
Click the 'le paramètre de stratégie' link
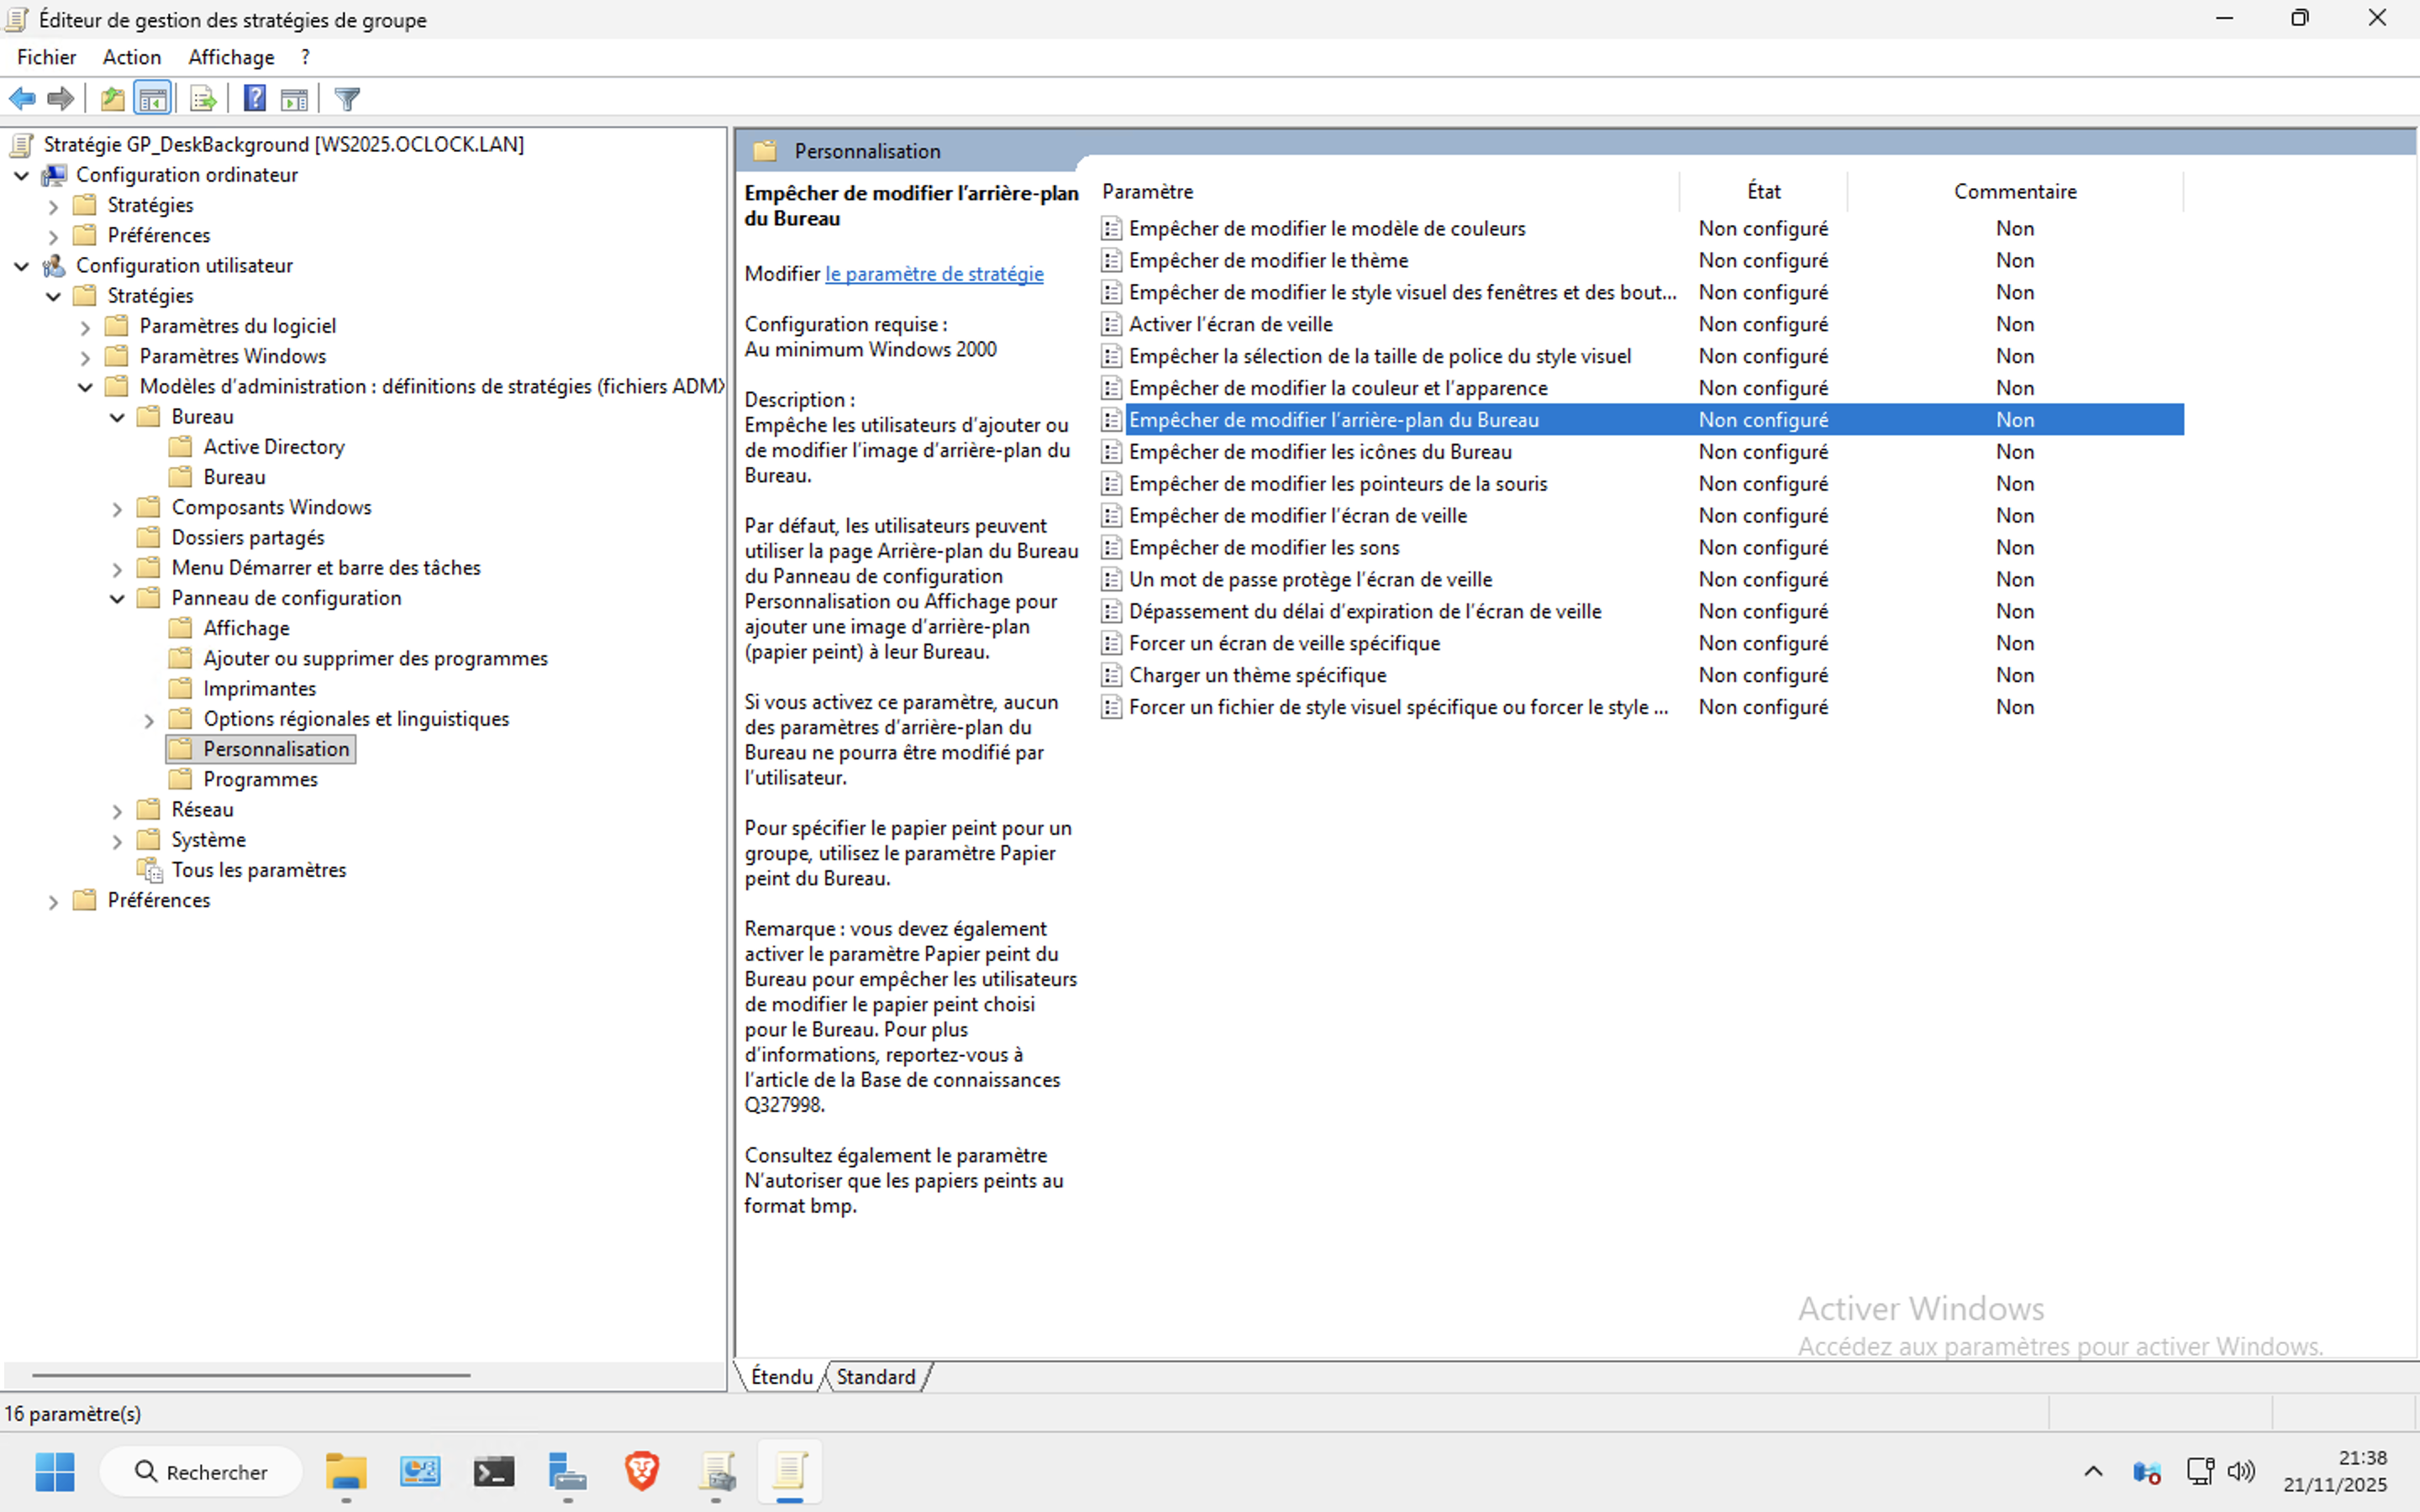click(x=933, y=274)
